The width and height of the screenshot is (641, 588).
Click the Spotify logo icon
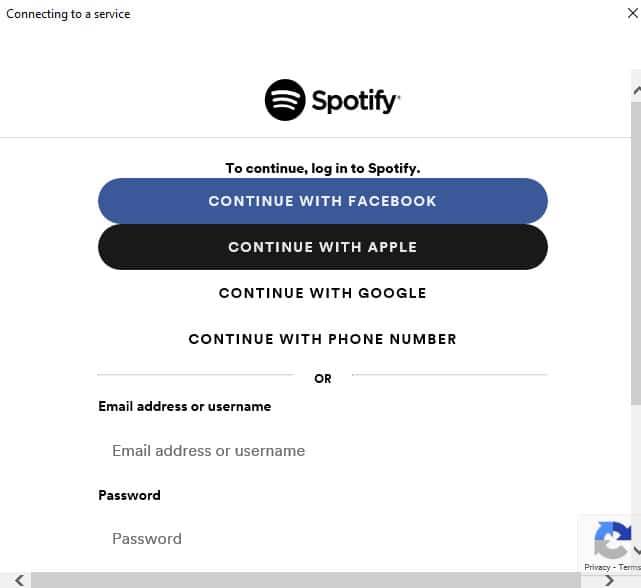coord(285,100)
